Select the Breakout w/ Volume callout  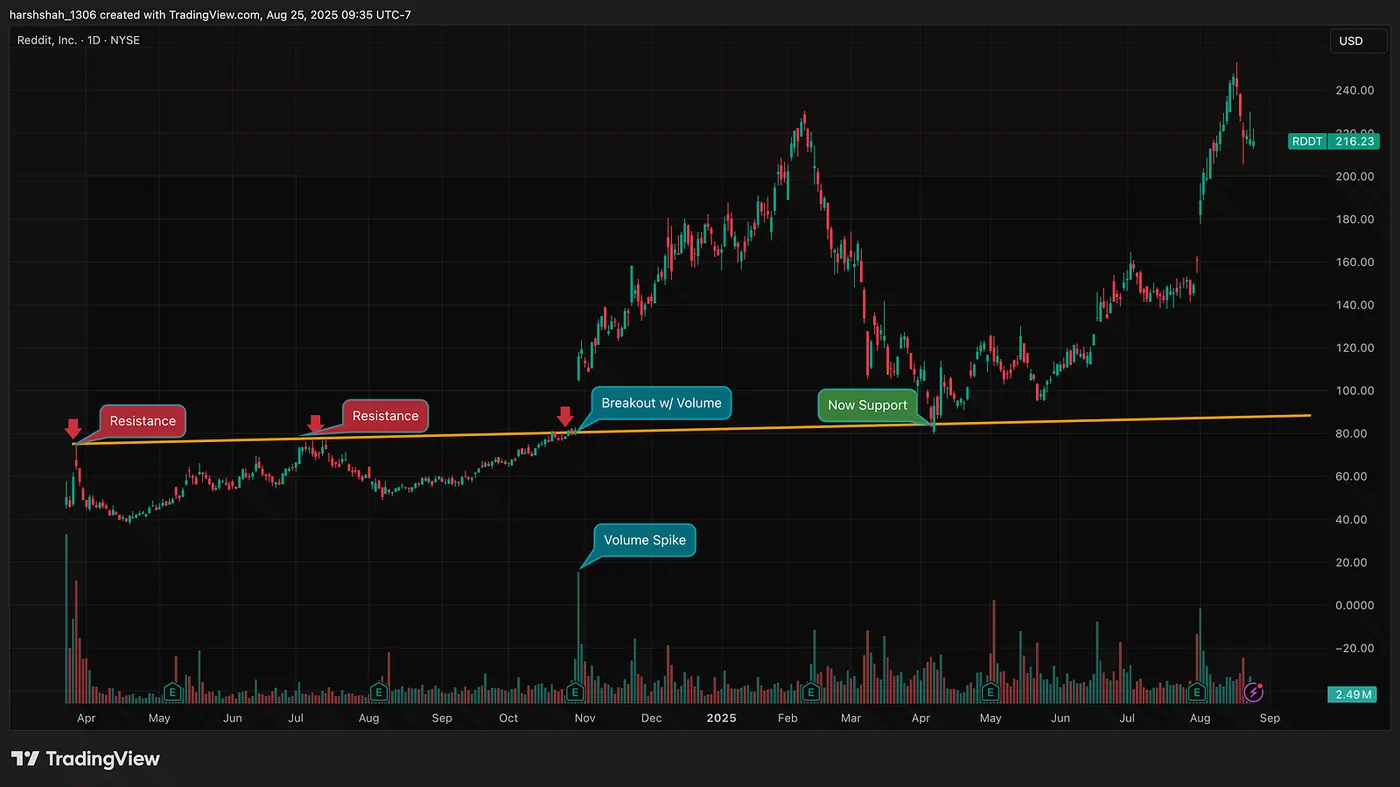point(661,403)
